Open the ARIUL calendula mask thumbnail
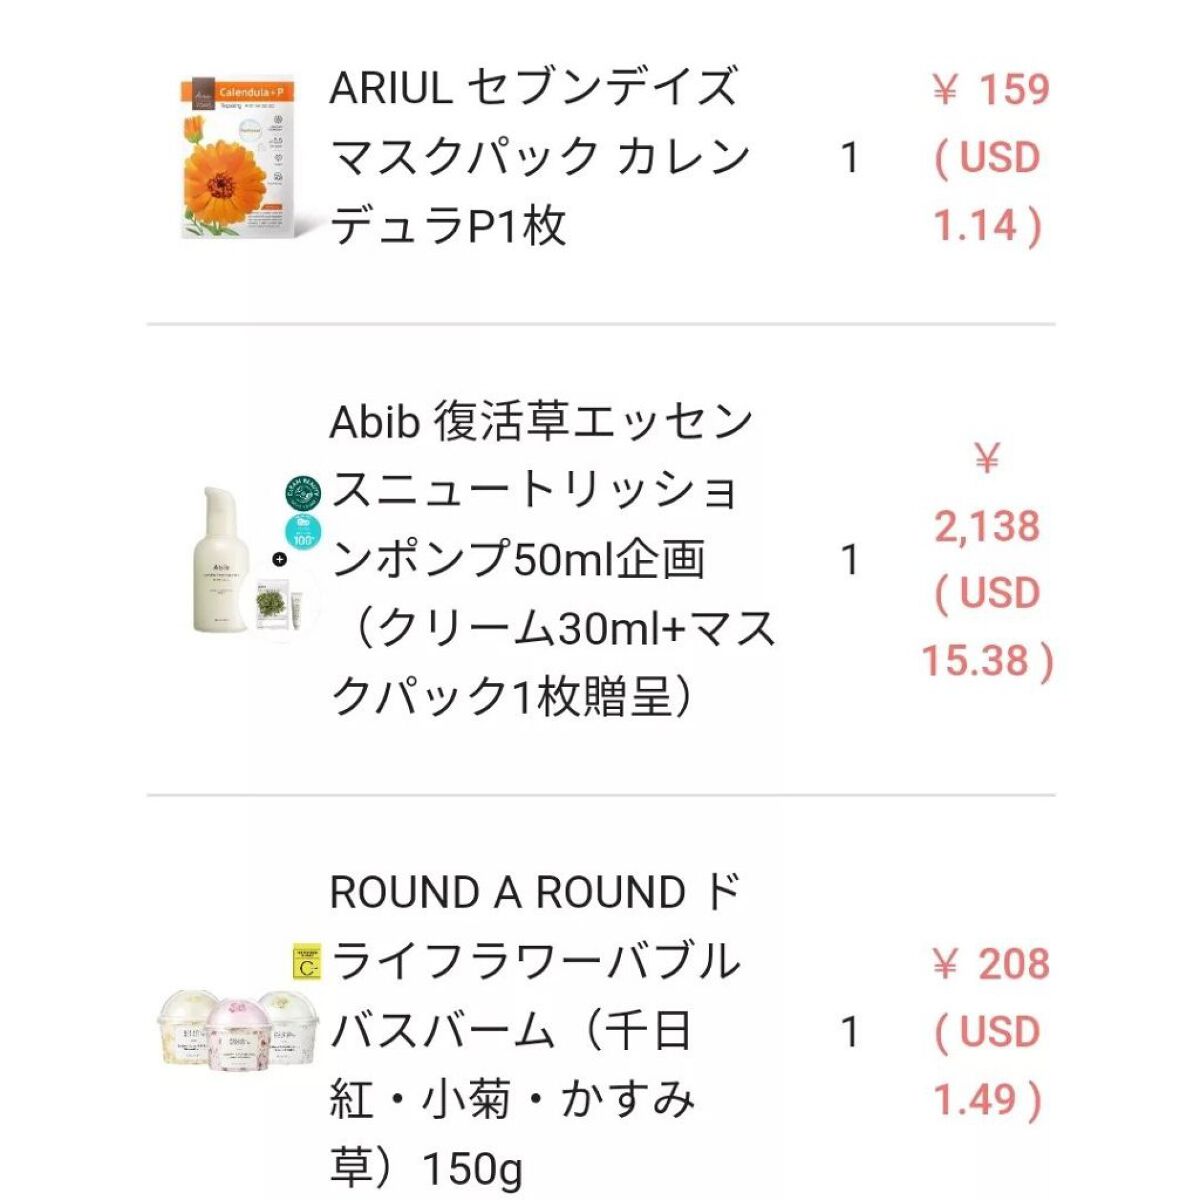The width and height of the screenshot is (1200, 1200). click(x=238, y=157)
